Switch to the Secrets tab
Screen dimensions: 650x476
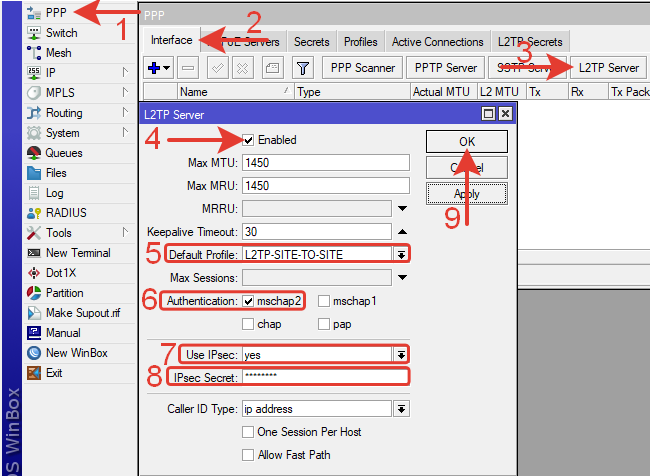pyautogui.click(x=312, y=42)
